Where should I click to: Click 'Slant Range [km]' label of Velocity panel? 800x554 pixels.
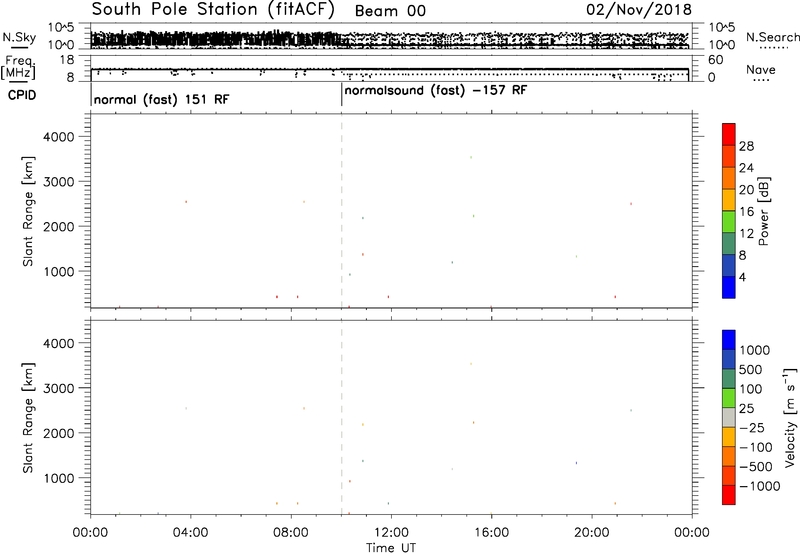[28, 418]
